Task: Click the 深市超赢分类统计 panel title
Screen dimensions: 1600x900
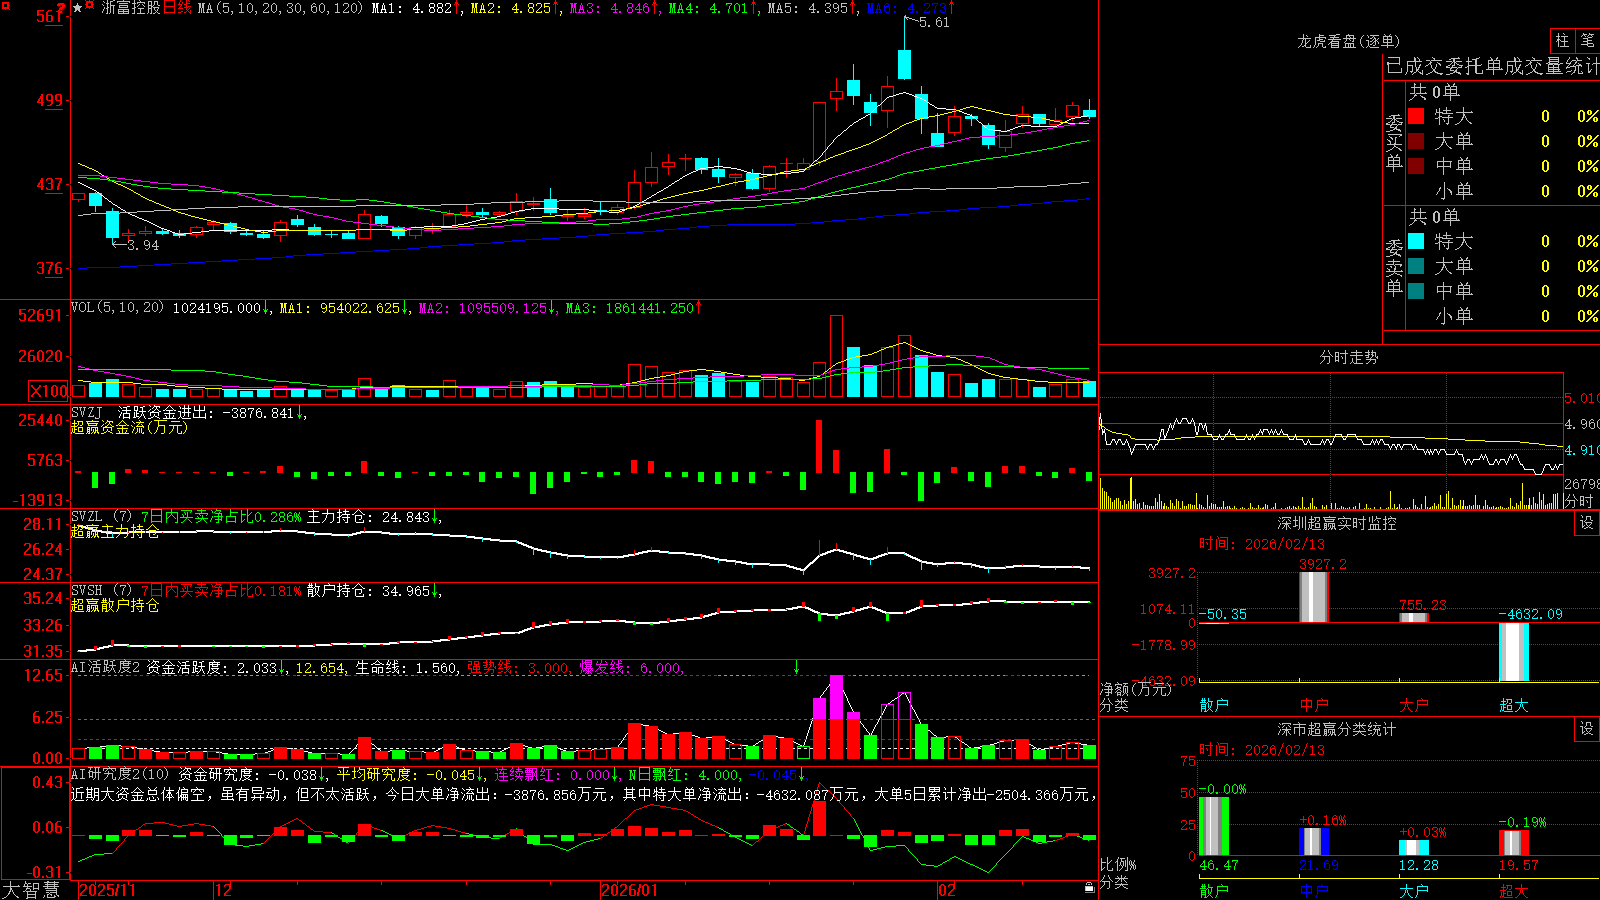Action: (1337, 729)
